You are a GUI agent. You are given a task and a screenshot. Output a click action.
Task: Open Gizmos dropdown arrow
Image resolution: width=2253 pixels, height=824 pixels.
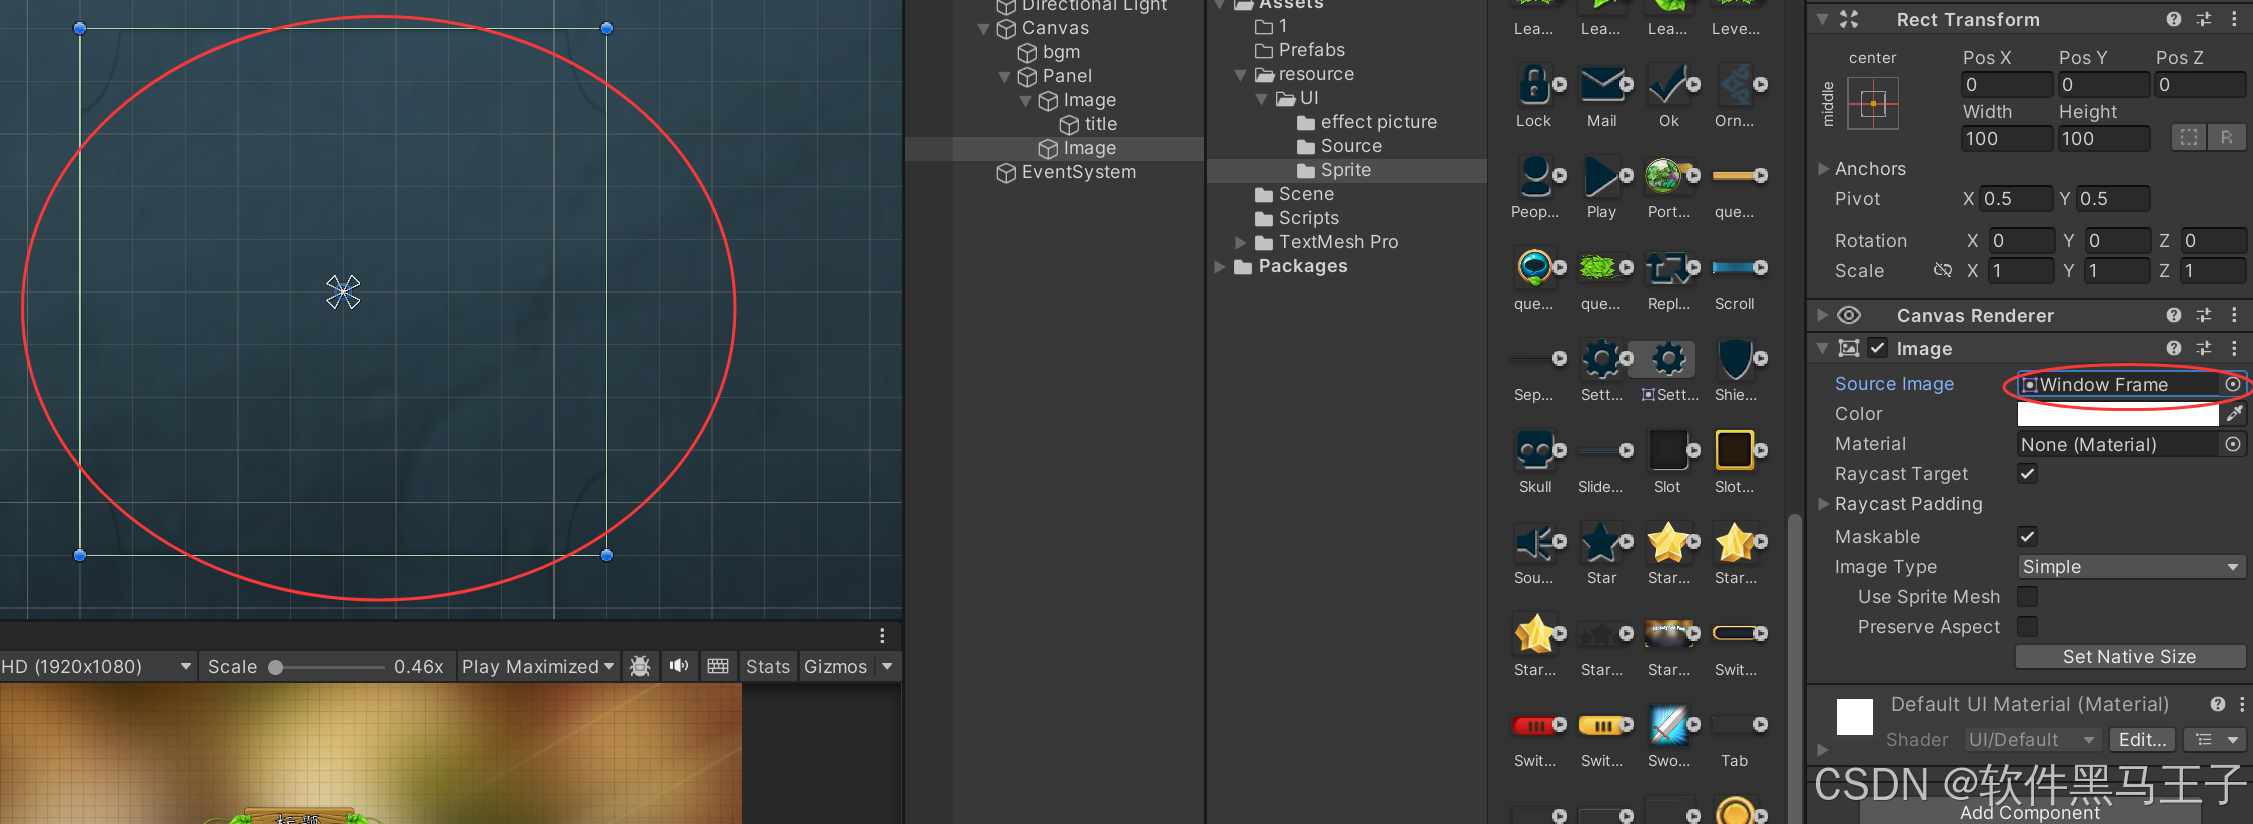[x=887, y=666]
